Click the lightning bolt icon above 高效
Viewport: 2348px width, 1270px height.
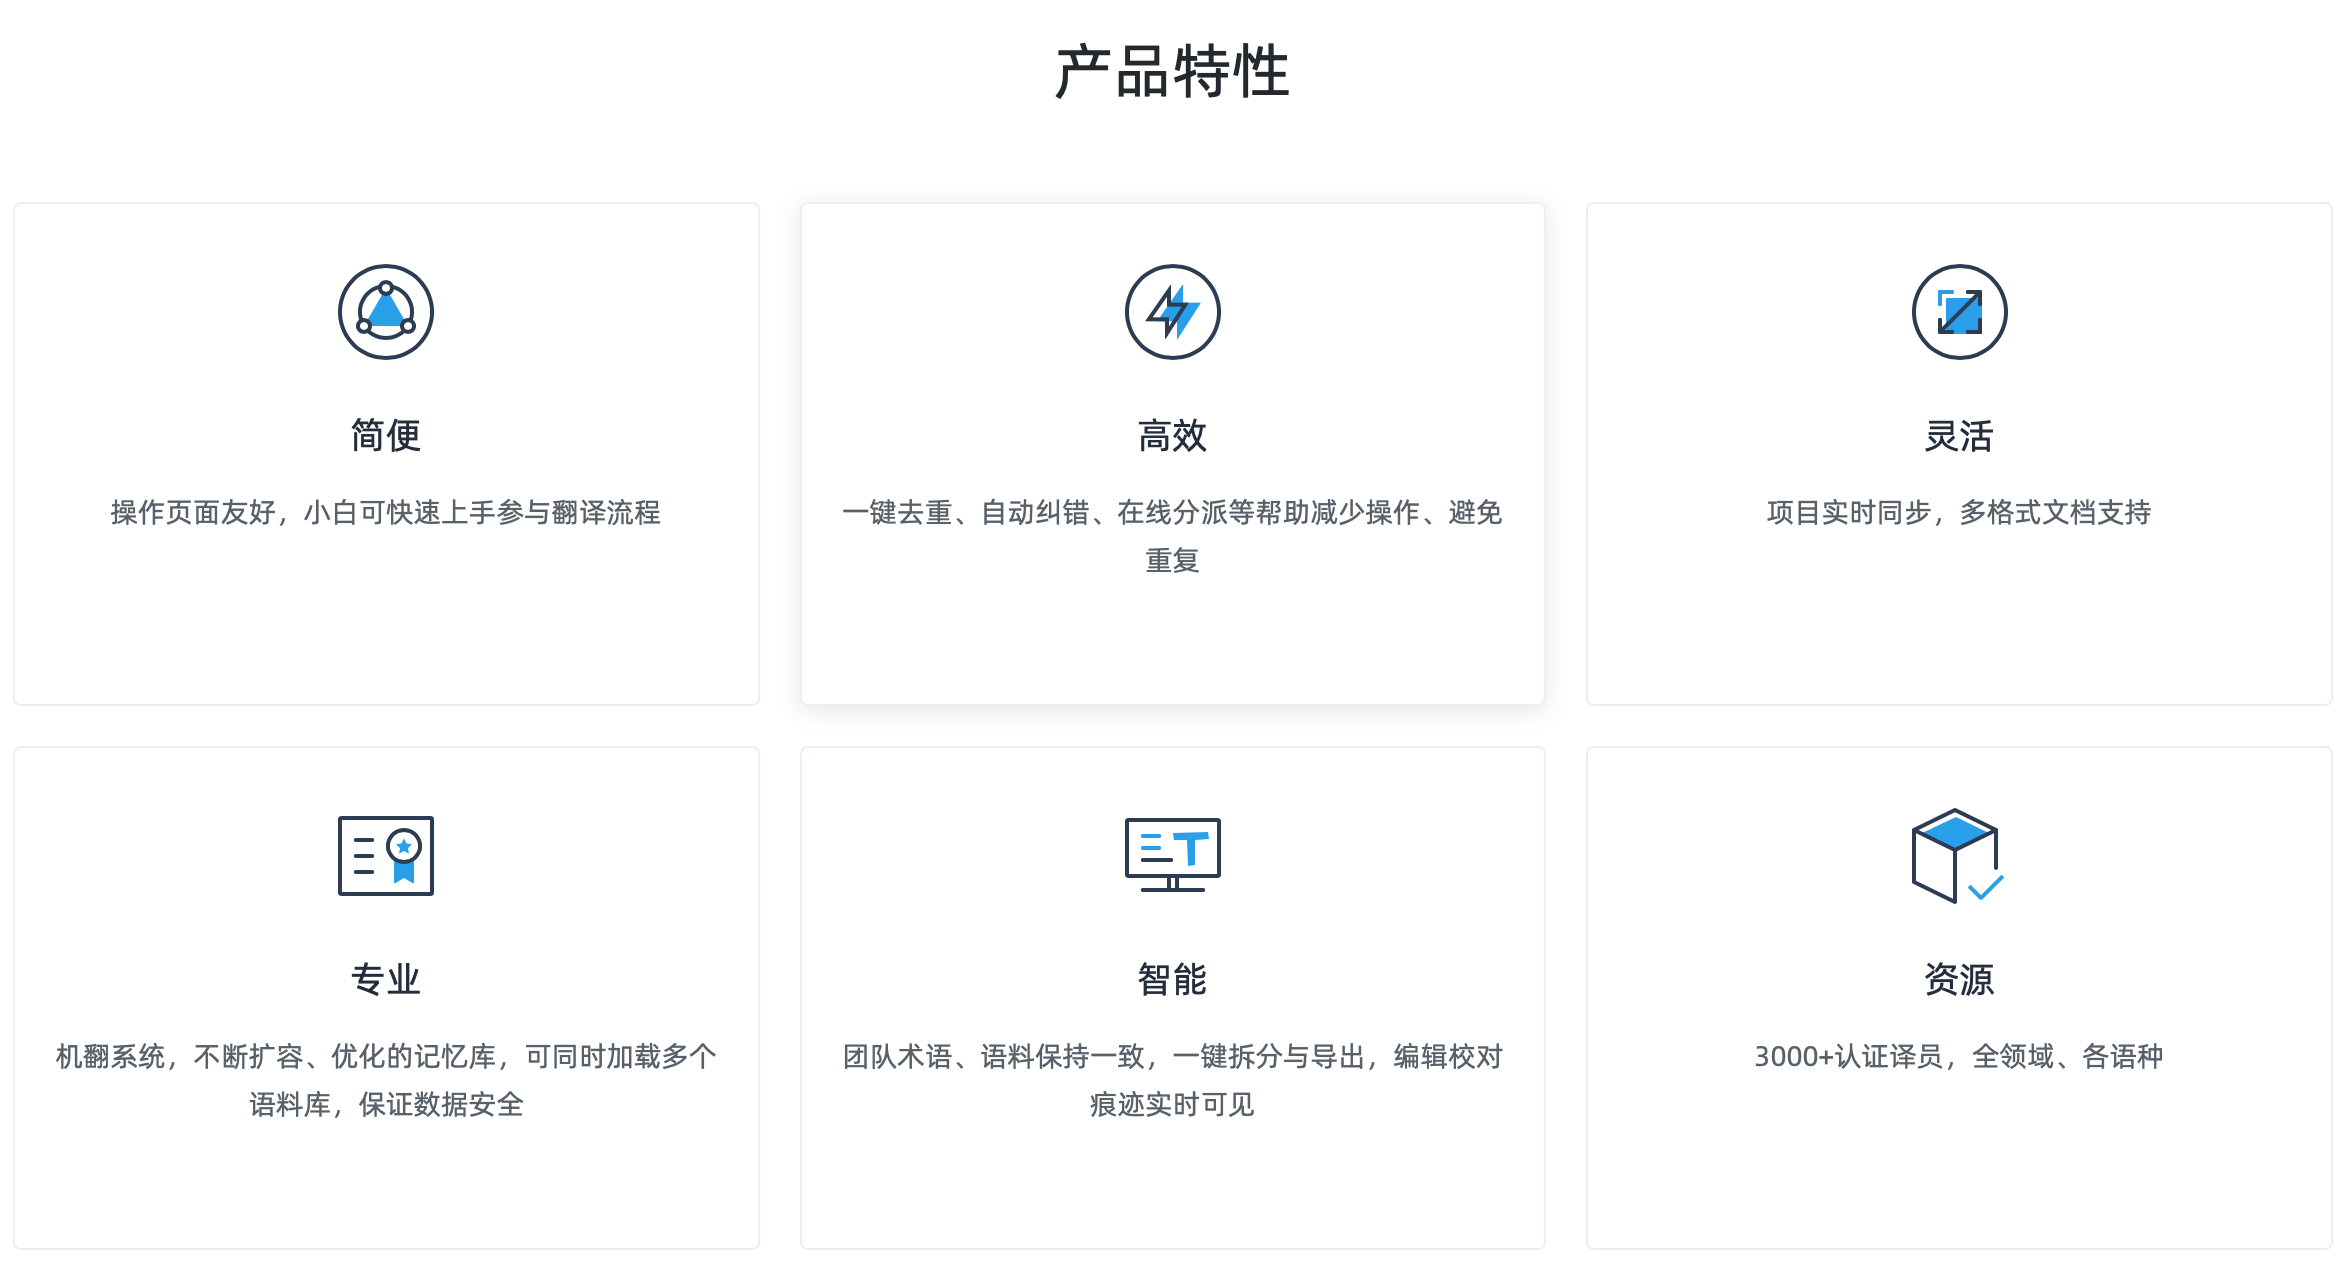tap(1173, 312)
